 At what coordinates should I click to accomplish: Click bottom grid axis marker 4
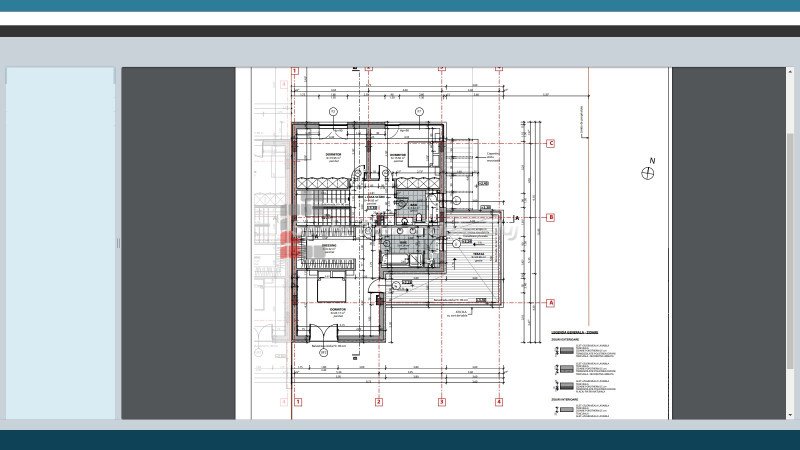point(498,402)
